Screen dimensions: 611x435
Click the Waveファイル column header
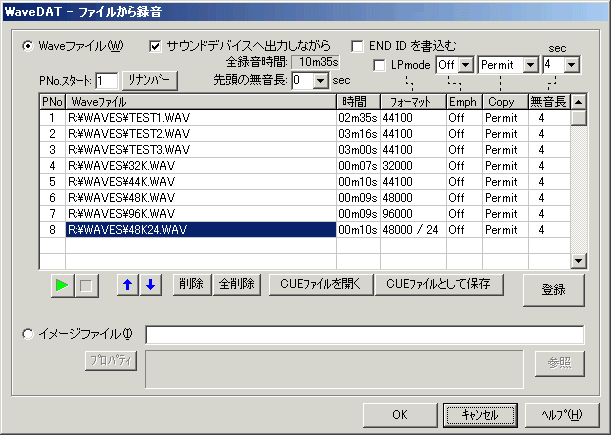click(x=200, y=102)
